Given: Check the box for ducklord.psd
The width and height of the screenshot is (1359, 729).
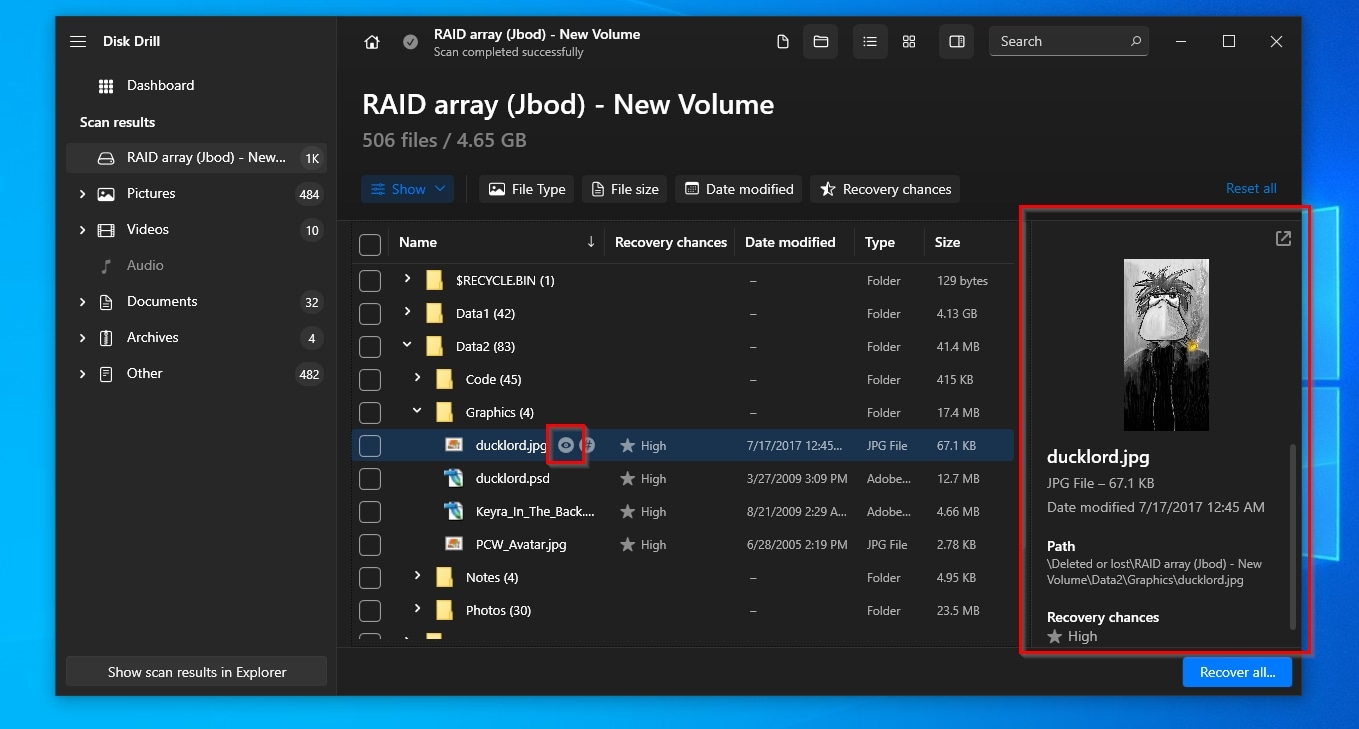Looking at the screenshot, I should [370, 479].
